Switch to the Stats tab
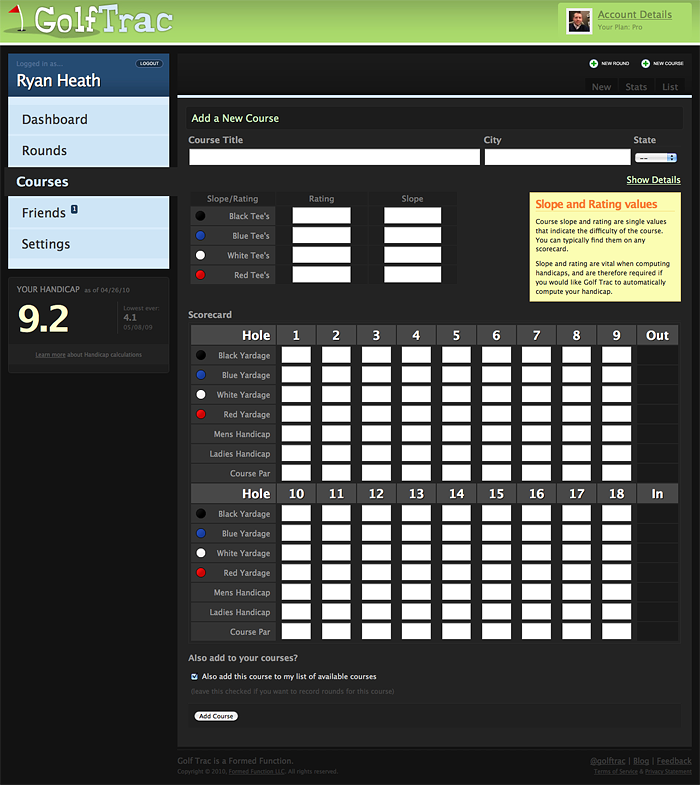This screenshot has height=785, width=700. click(x=636, y=87)
